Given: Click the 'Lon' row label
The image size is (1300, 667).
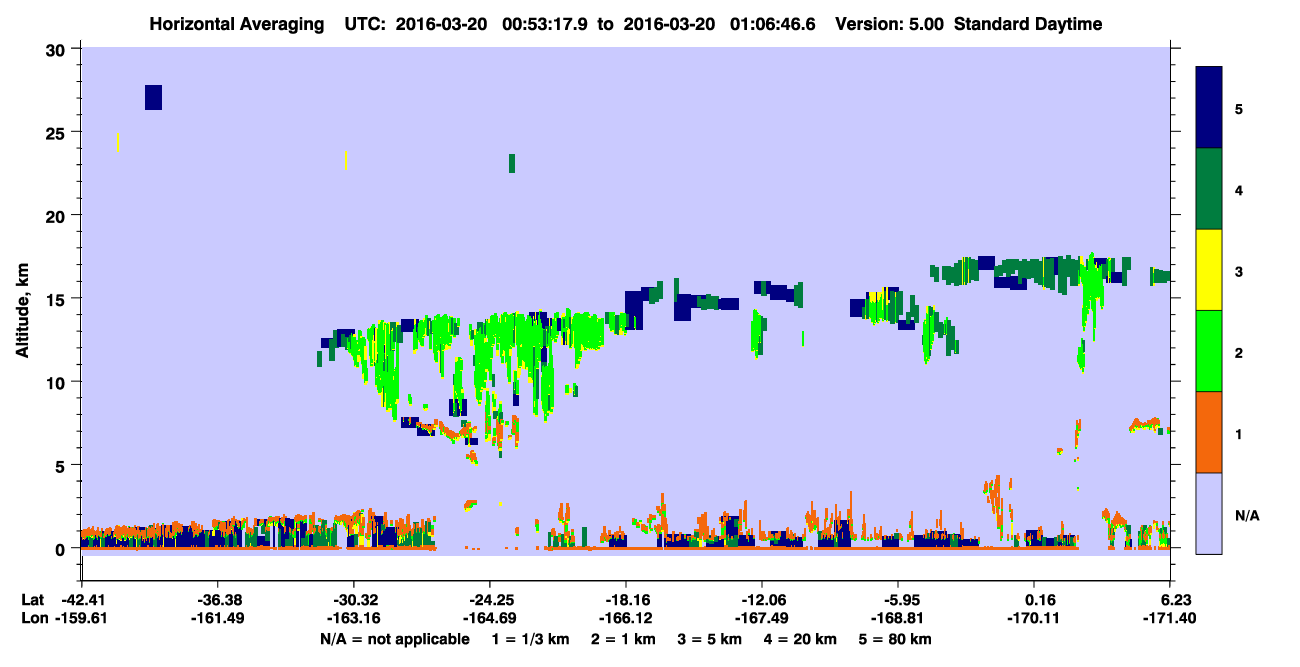Looking at the screenshot, I should pyautogui.click(x=33, y=618).
